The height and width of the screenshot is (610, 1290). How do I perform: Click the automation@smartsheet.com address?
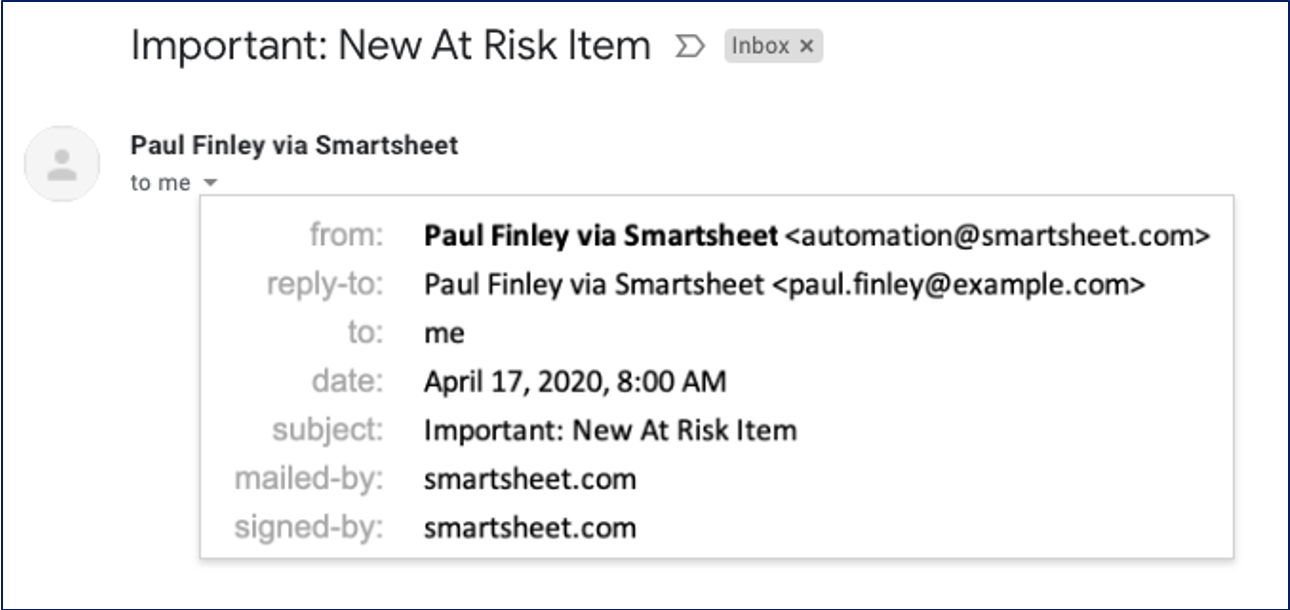pyautogui.click(x=998, y=236)
